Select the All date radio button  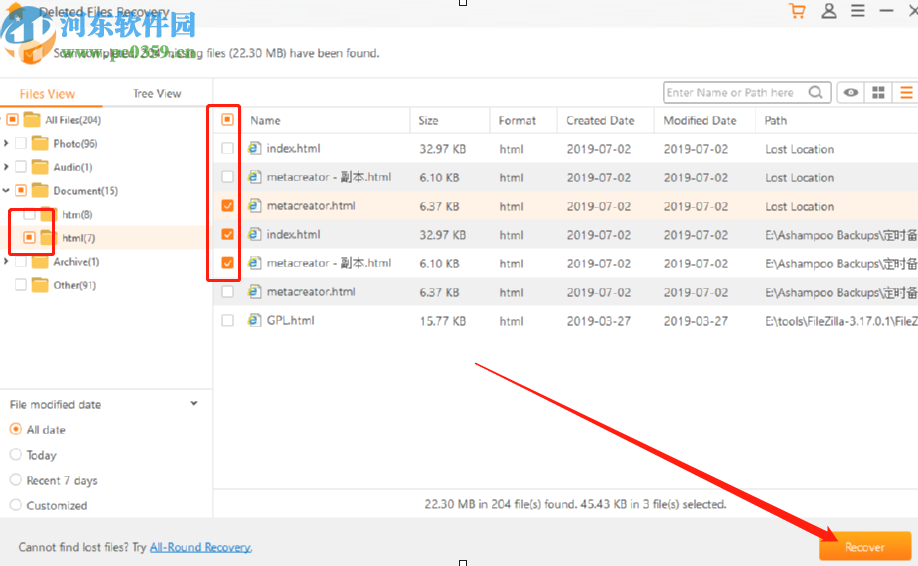[x=16, y=429]
